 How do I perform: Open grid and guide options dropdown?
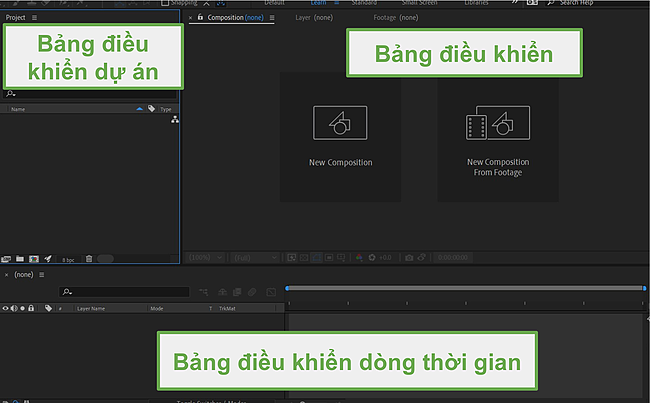[x=341, y=257]
